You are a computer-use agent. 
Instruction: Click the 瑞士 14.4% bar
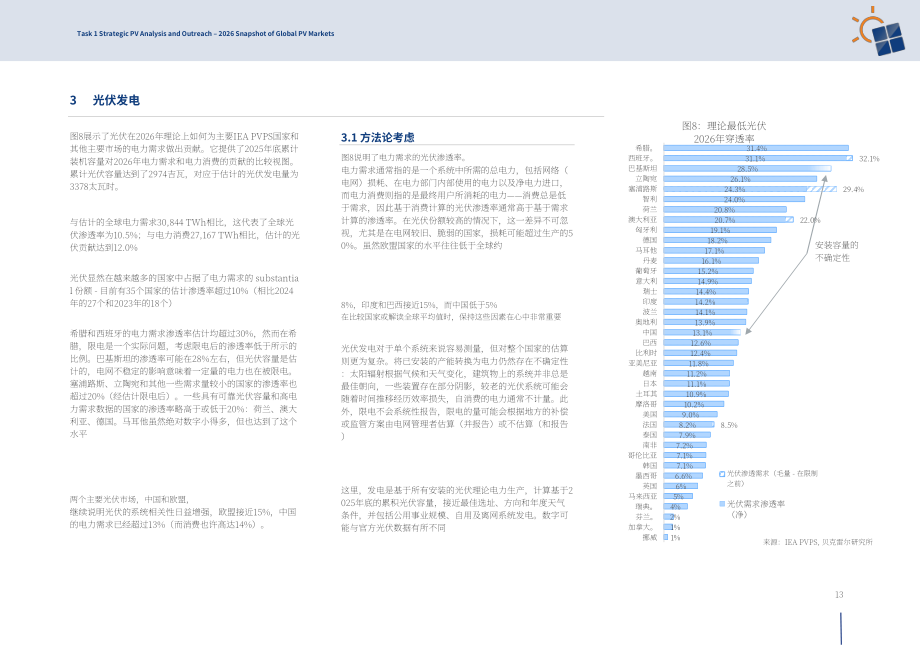(706, 291)
